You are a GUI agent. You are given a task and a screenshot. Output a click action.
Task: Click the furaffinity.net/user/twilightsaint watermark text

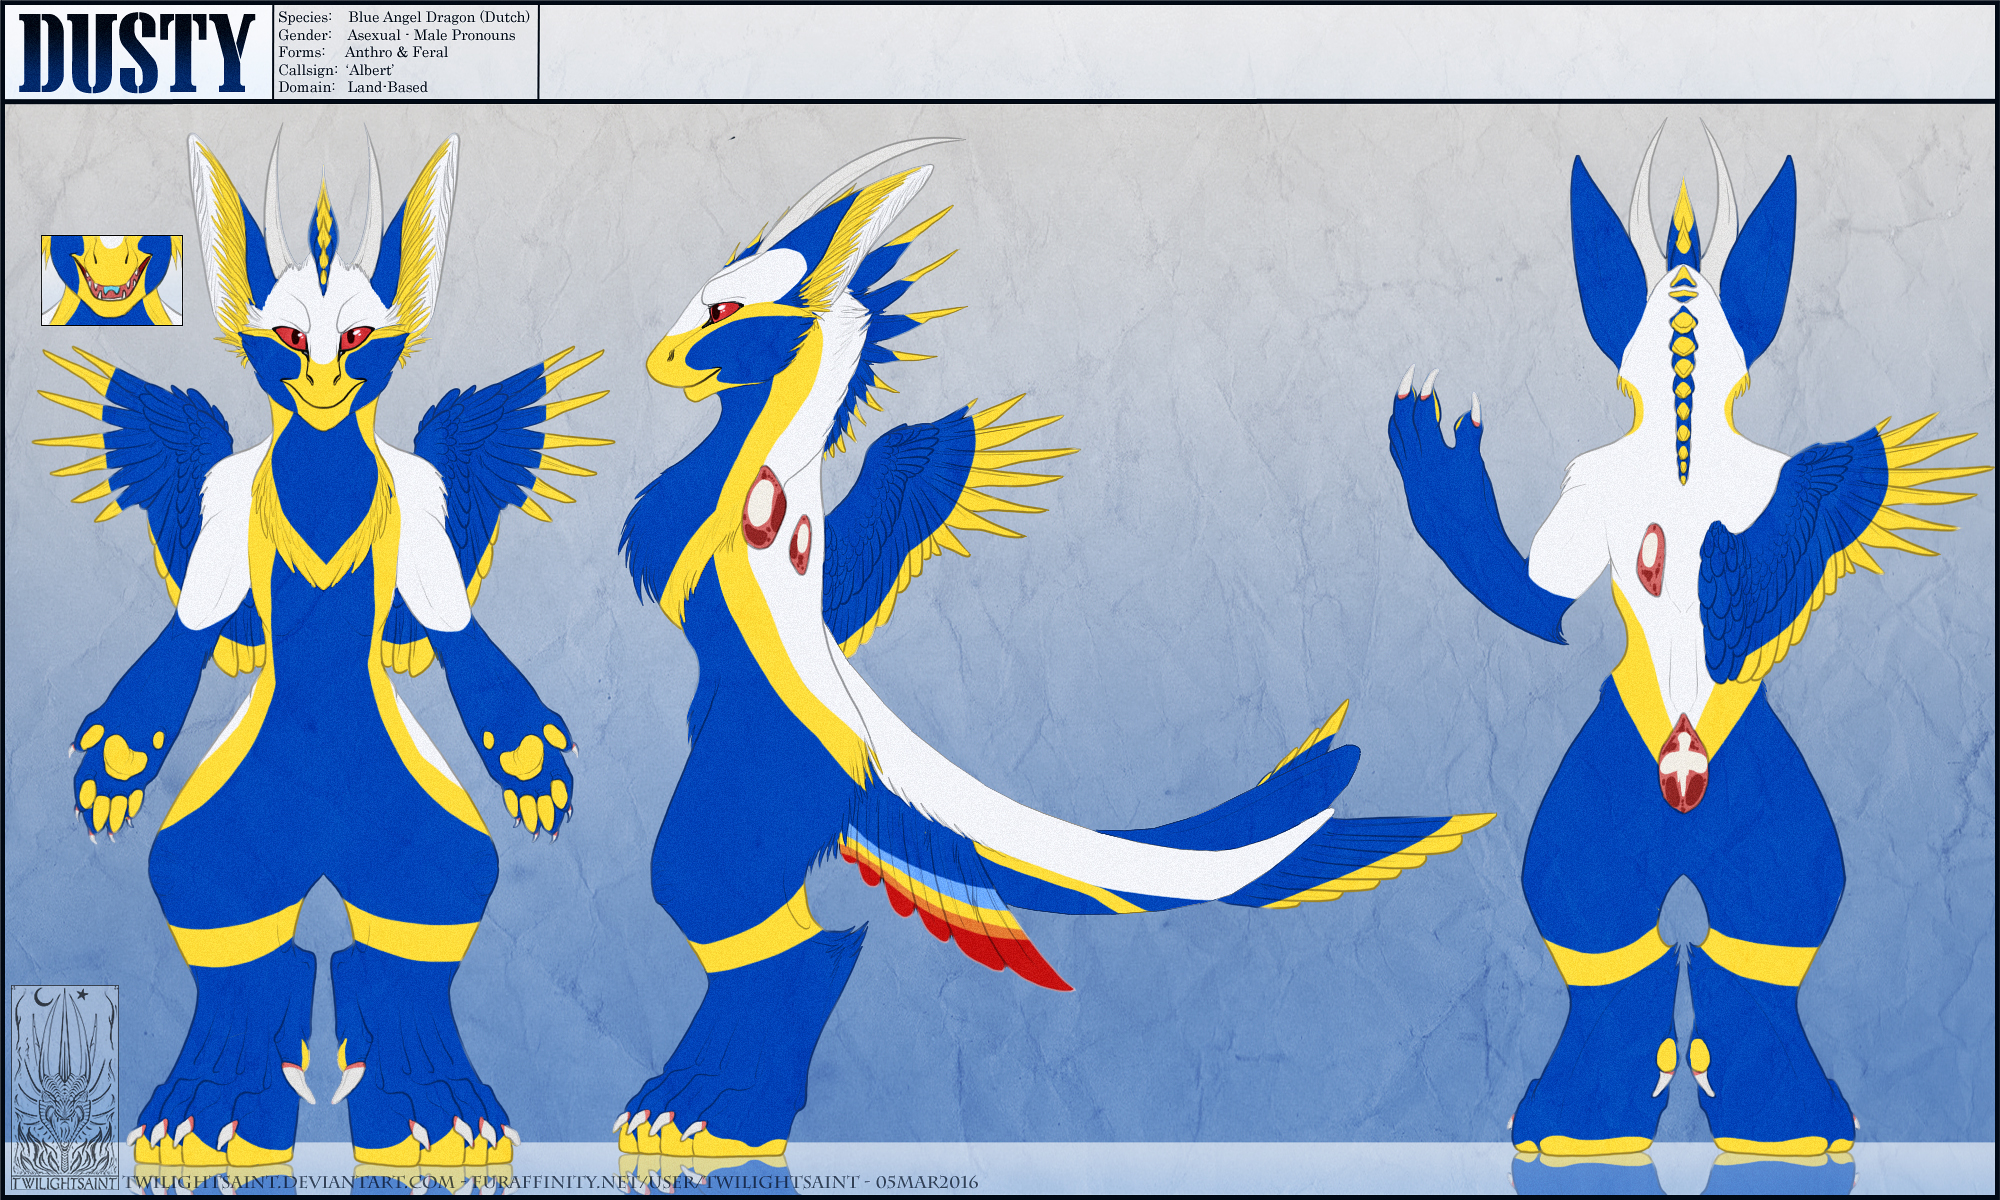click(665, 1183)
